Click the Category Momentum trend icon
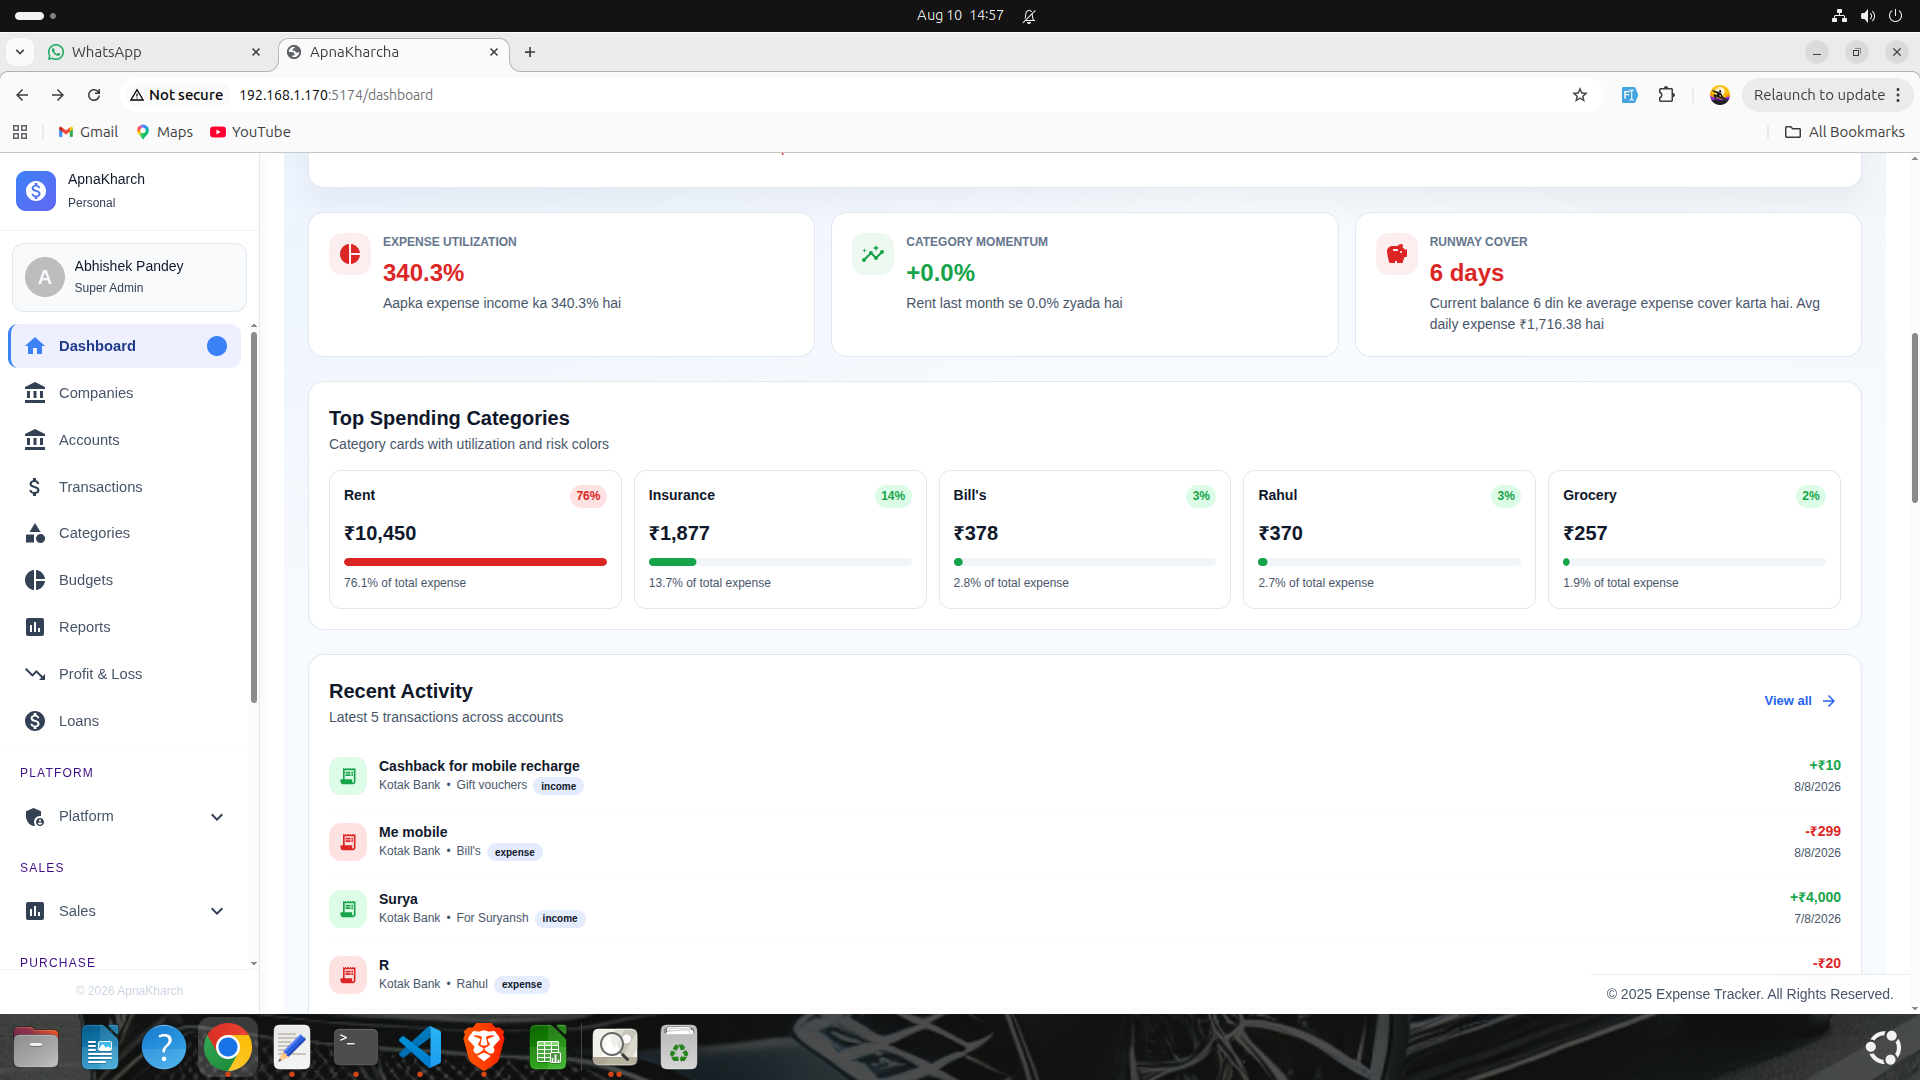This screenshot has height=1080, width=1920. click(873, 254)
